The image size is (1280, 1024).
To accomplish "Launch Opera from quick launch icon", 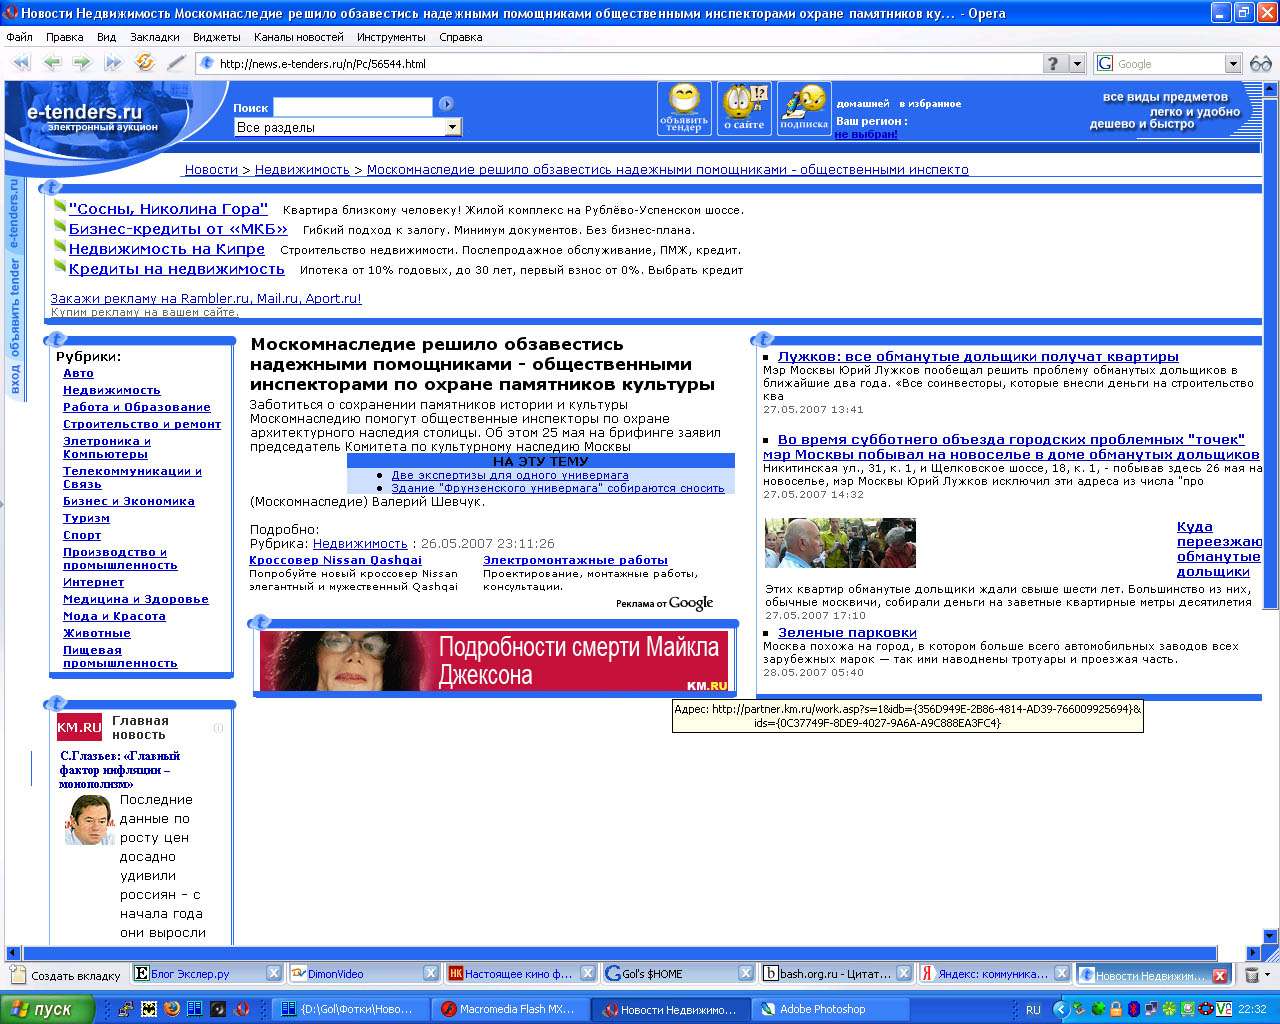I will point(241,1009).
